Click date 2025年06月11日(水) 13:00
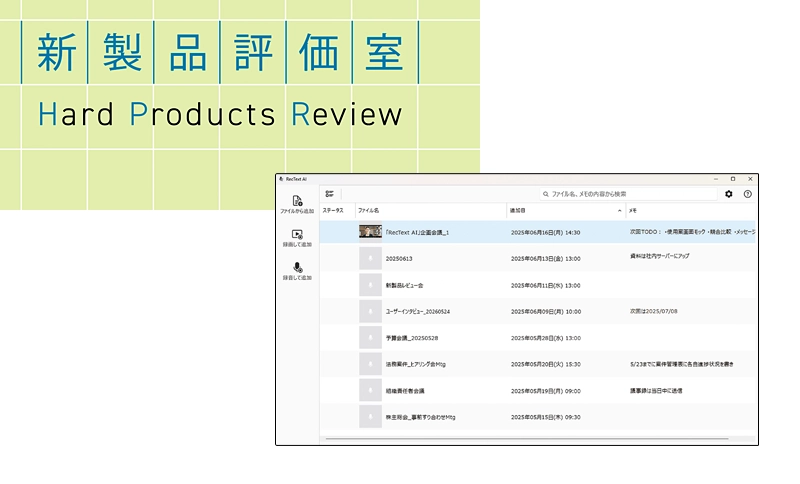 545,286
